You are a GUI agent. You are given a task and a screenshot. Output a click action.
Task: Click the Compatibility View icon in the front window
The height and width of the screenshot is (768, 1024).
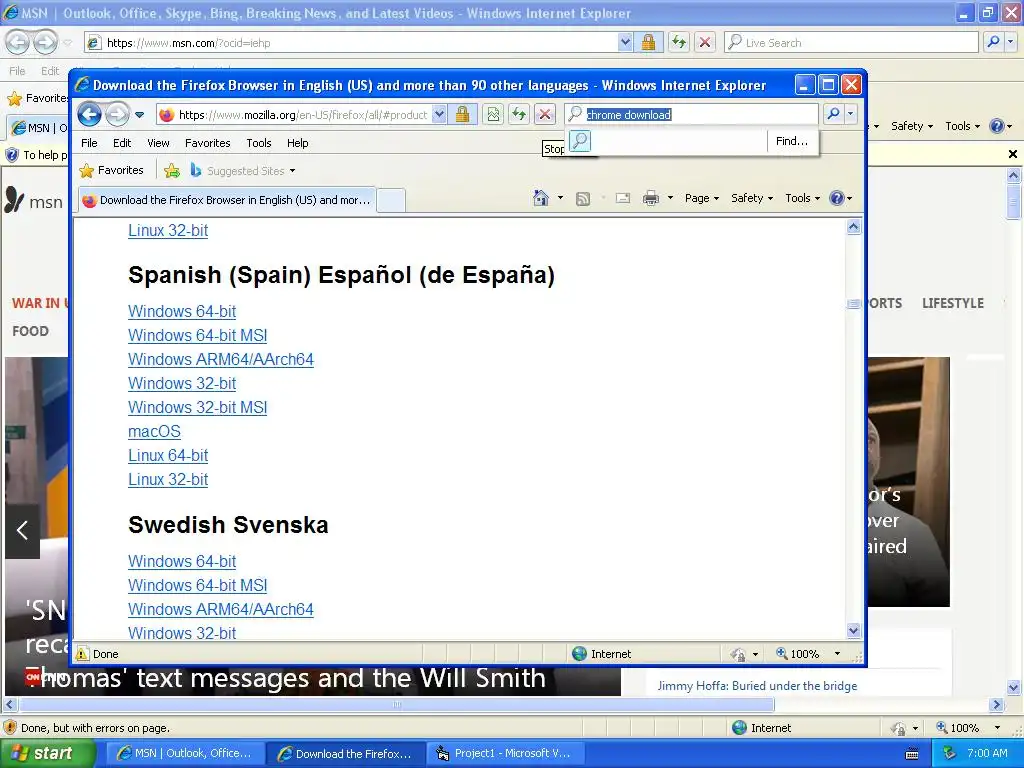[493, 115]
